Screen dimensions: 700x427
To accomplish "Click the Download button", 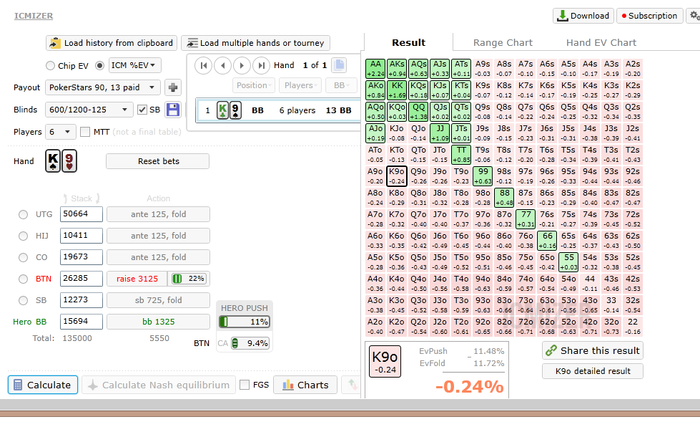I will [583, 16].
